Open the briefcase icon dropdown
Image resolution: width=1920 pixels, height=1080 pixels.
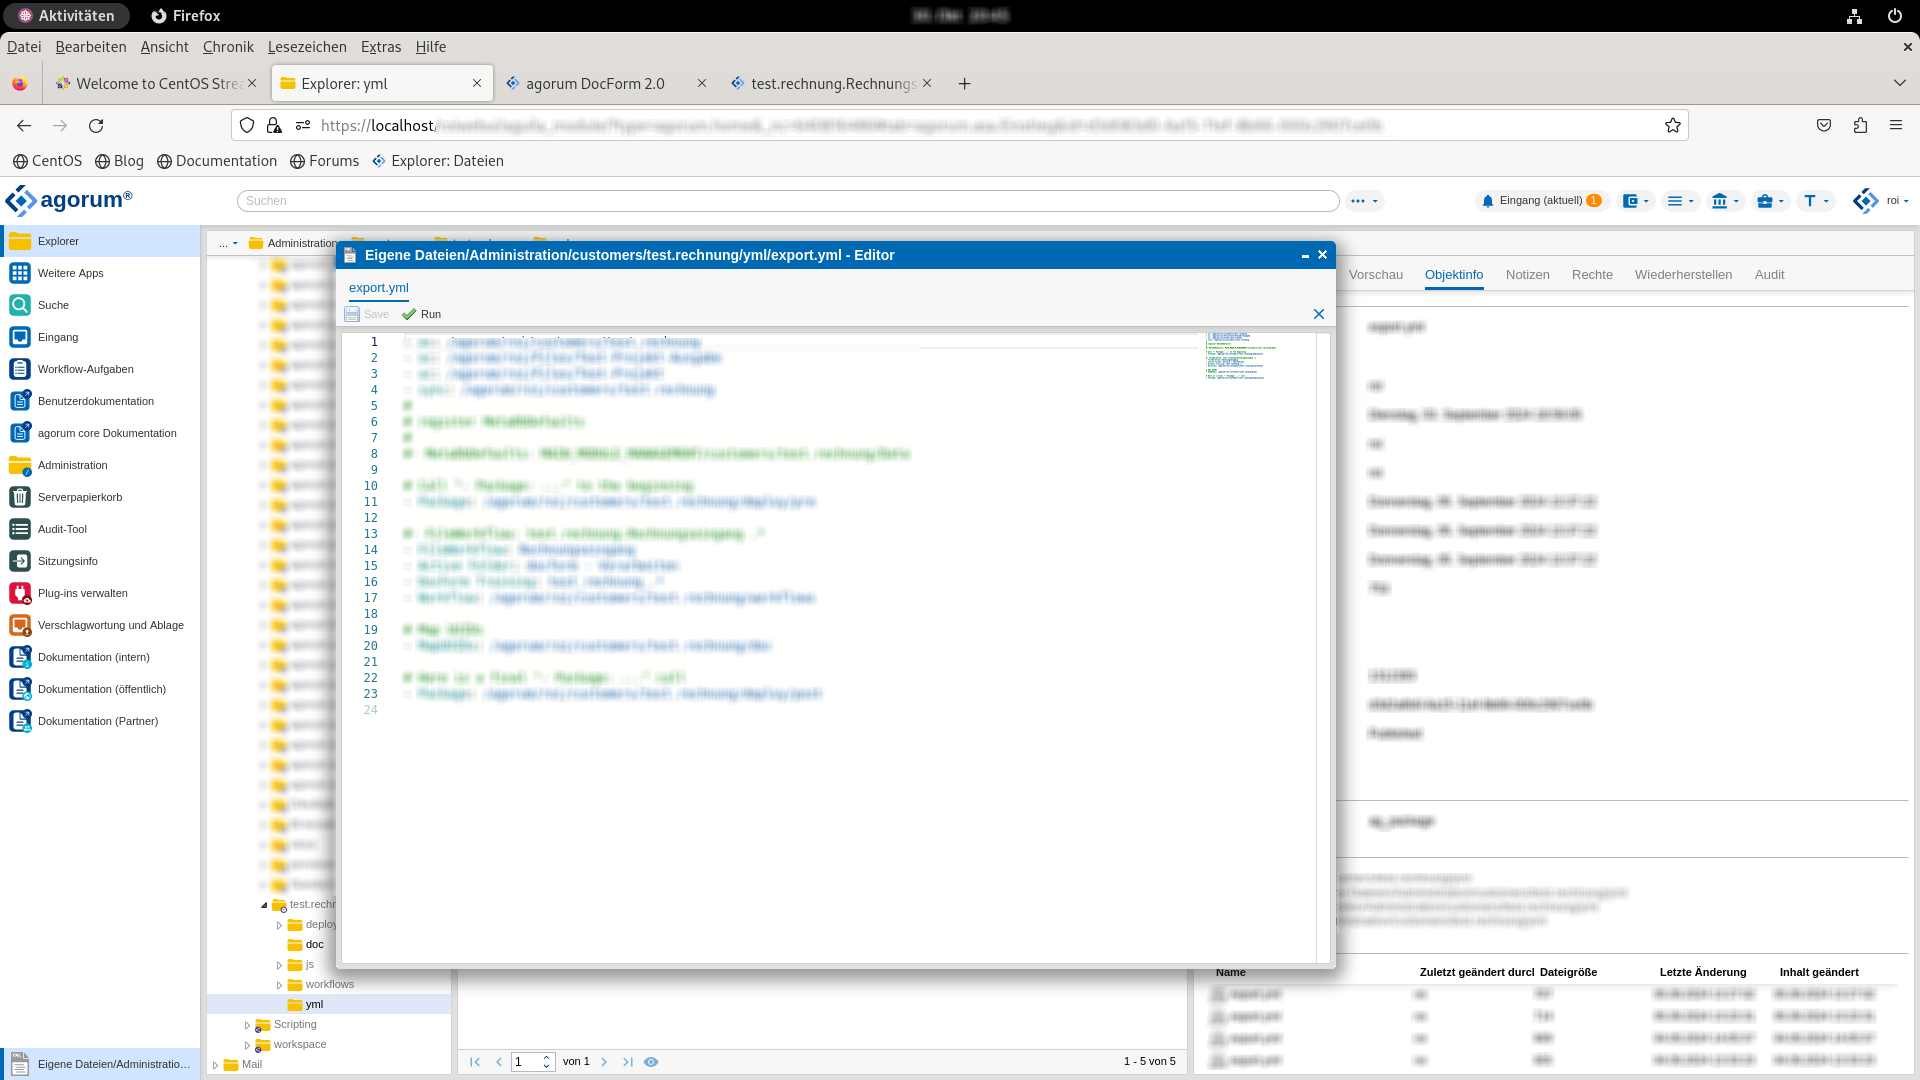pos(1770,201)
